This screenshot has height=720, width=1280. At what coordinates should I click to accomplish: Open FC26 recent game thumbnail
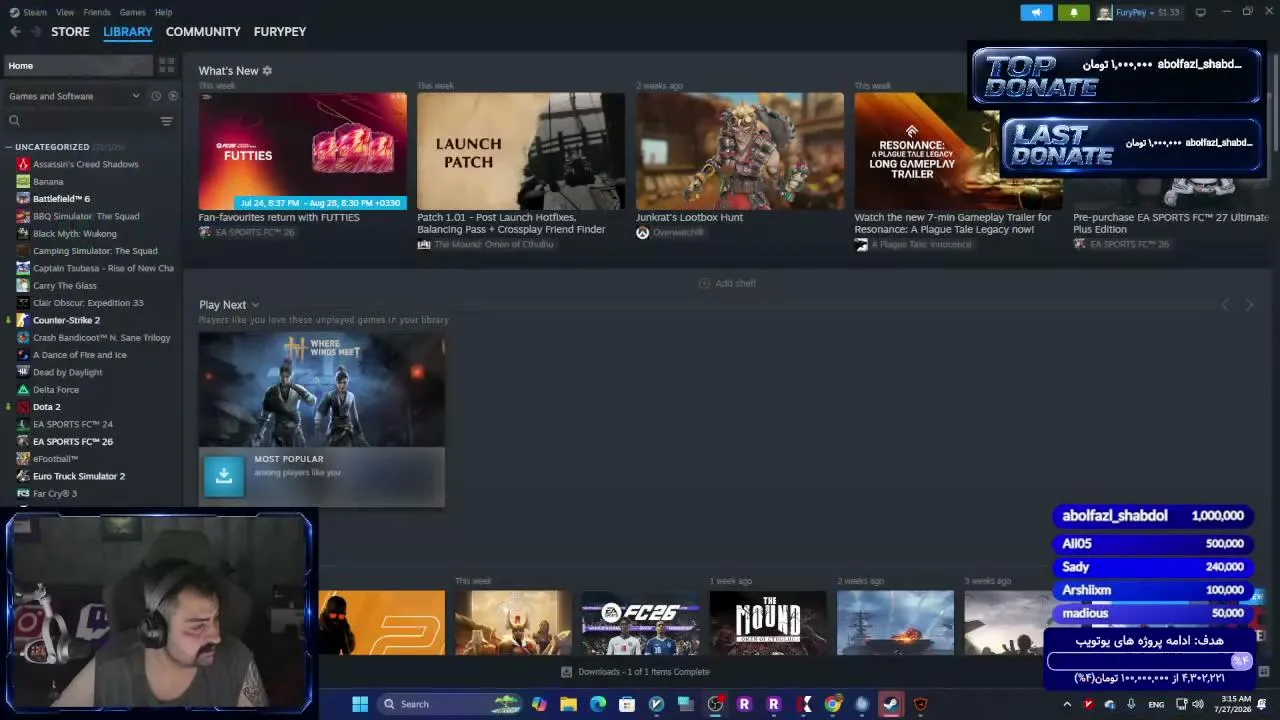[641, 623]
